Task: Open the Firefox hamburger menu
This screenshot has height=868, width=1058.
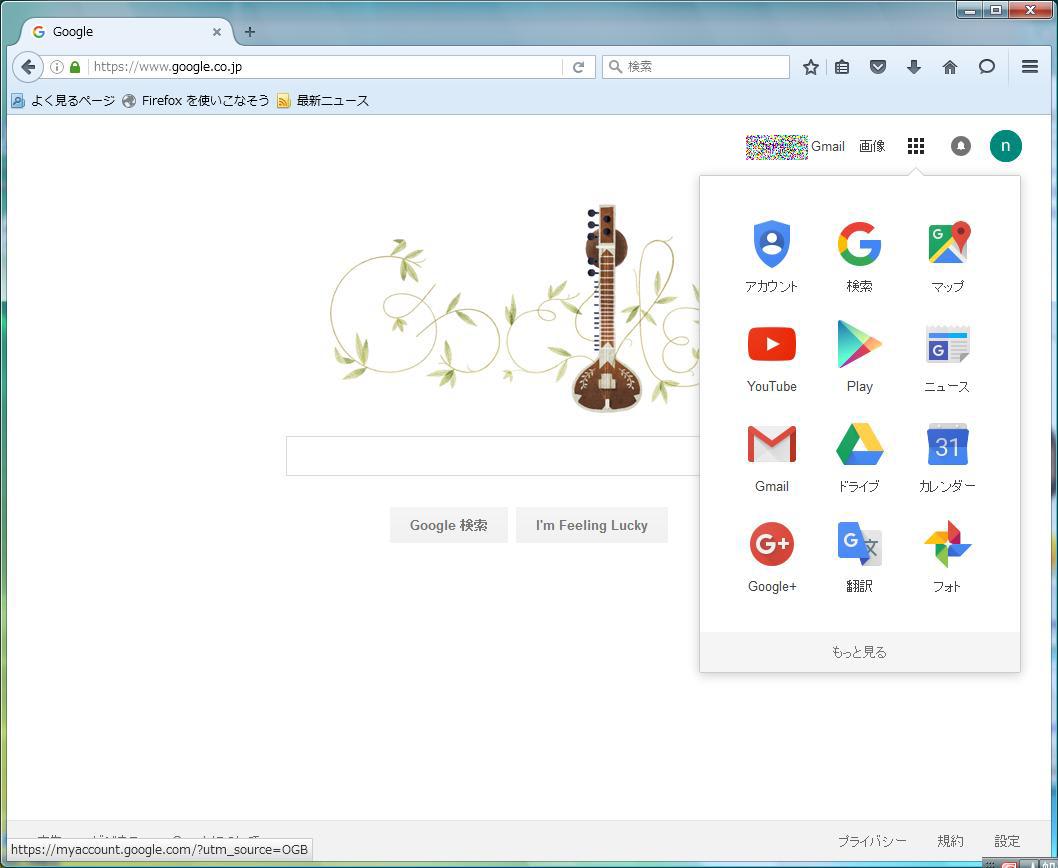Action: [x=1029, y=67]
